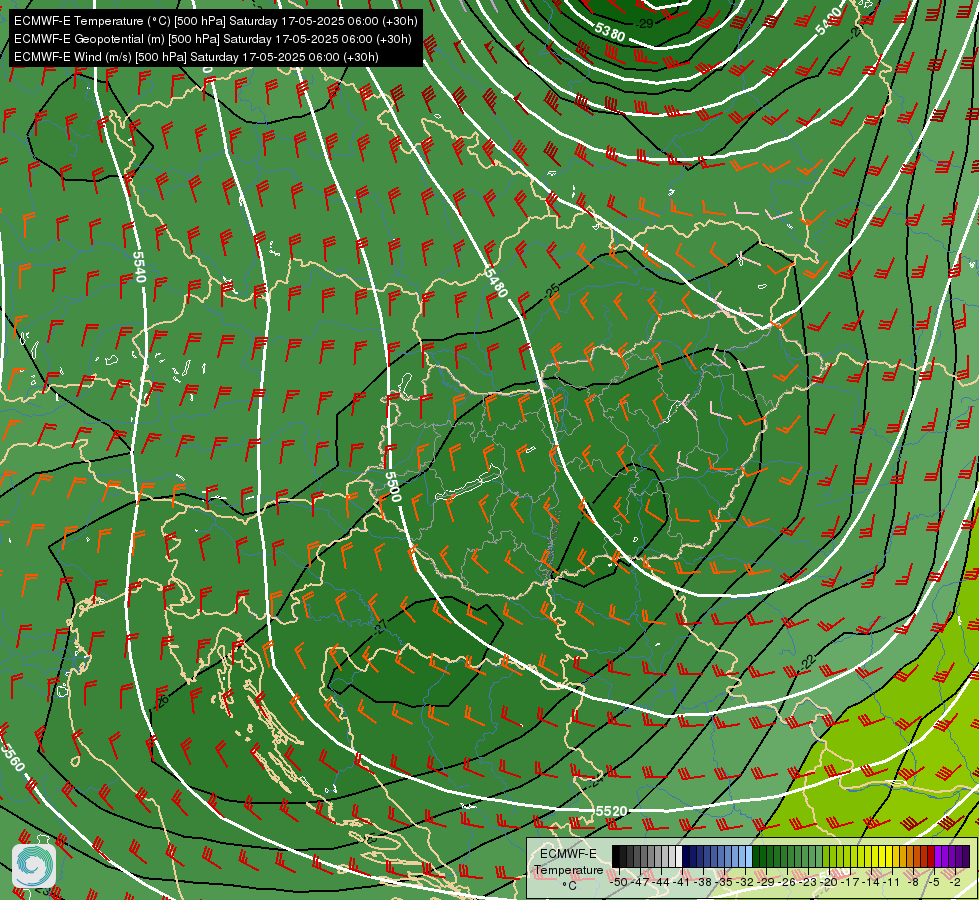
Task: Click the swirl logo icon in the map corner
Action: (34, 866)
